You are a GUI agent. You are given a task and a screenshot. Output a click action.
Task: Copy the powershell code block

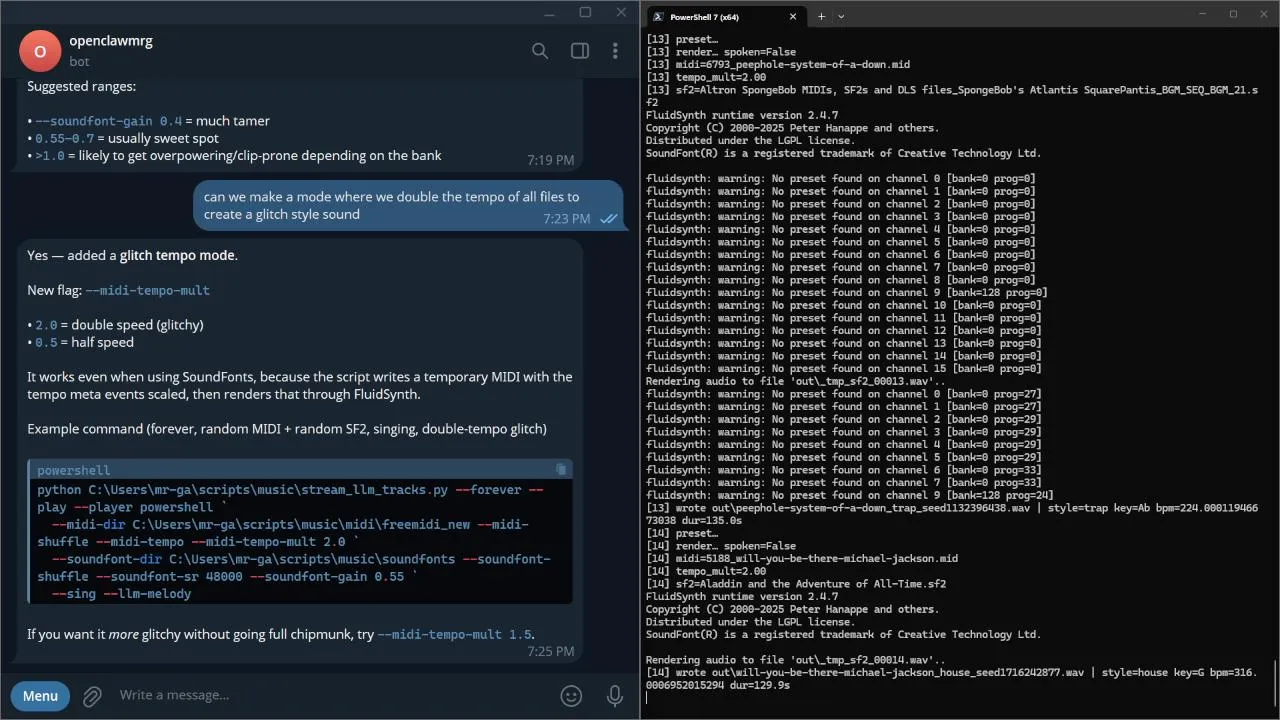561,469
